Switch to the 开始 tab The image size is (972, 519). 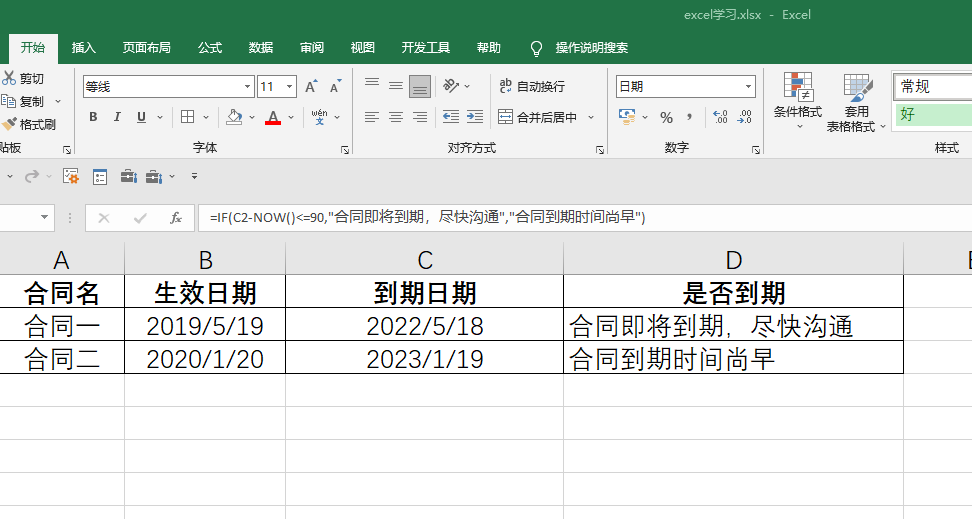point(33,48)
